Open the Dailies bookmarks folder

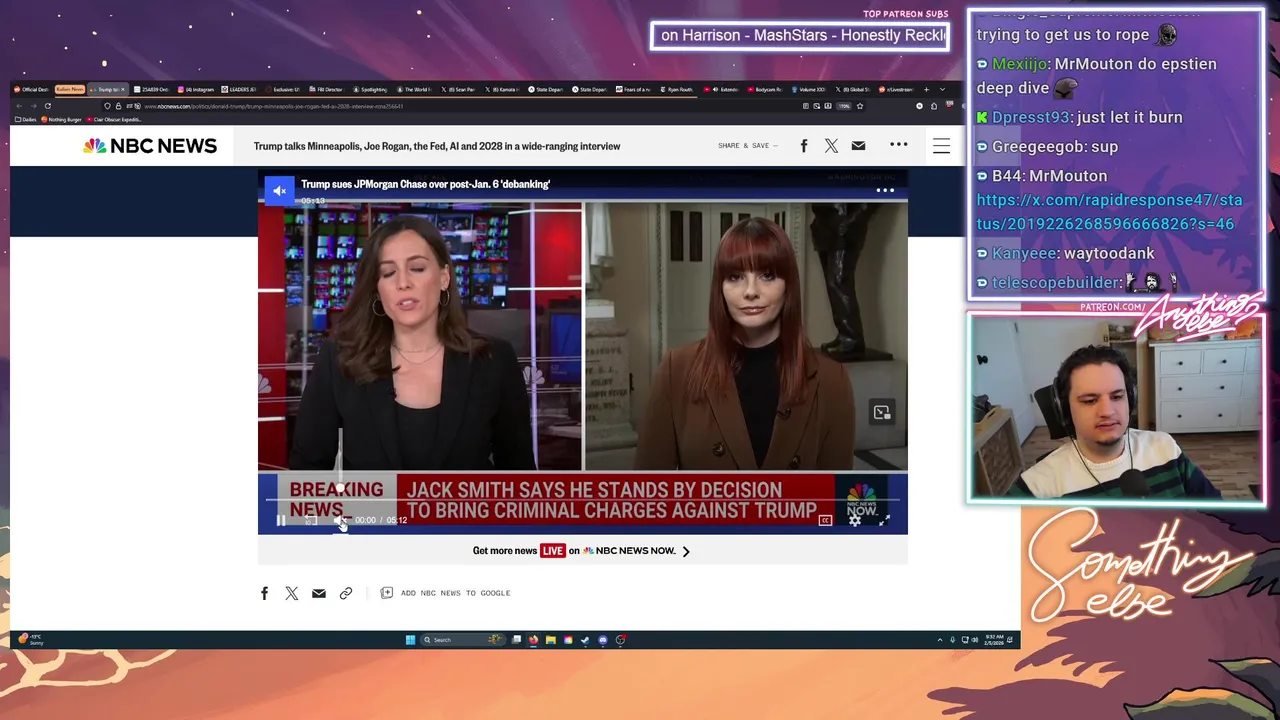[x=26, y=119]
